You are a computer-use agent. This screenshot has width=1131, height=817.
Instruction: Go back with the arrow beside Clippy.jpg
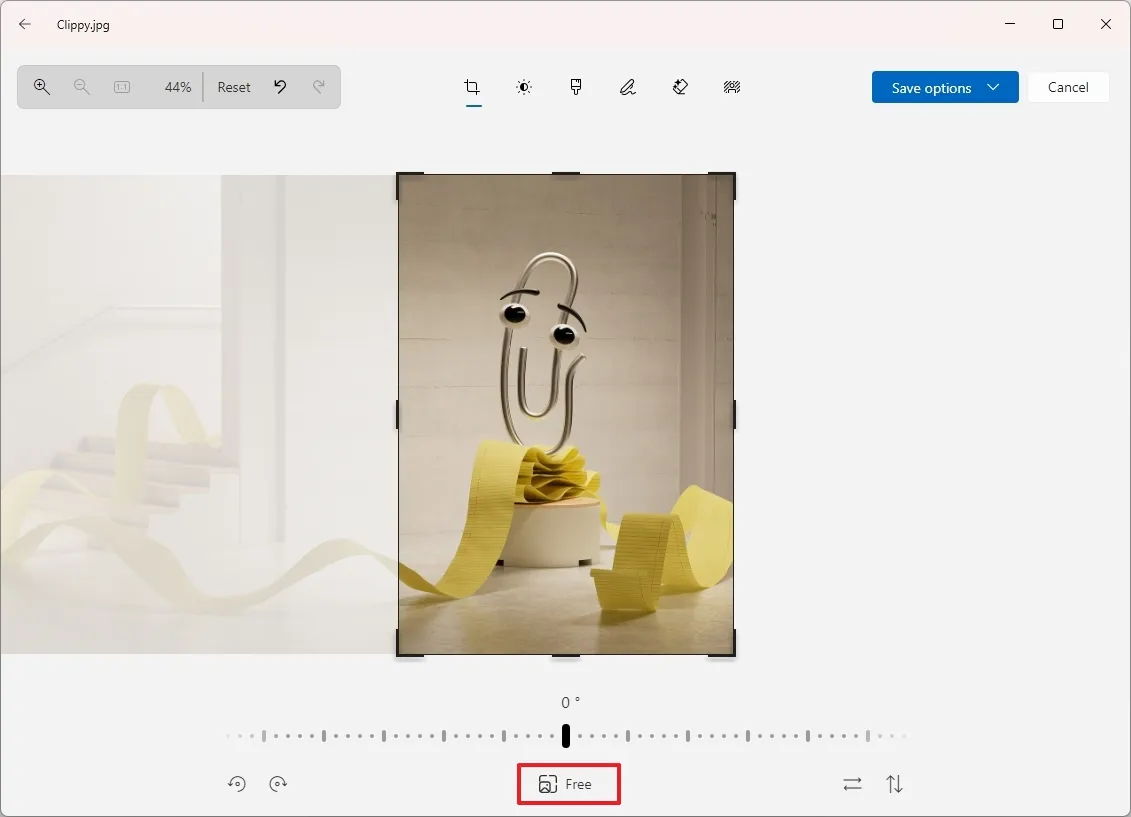24,24
